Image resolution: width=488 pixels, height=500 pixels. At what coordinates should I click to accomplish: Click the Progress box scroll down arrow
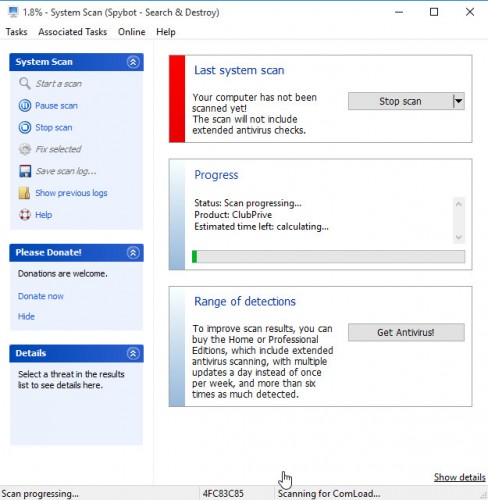(x=459, y=237)
